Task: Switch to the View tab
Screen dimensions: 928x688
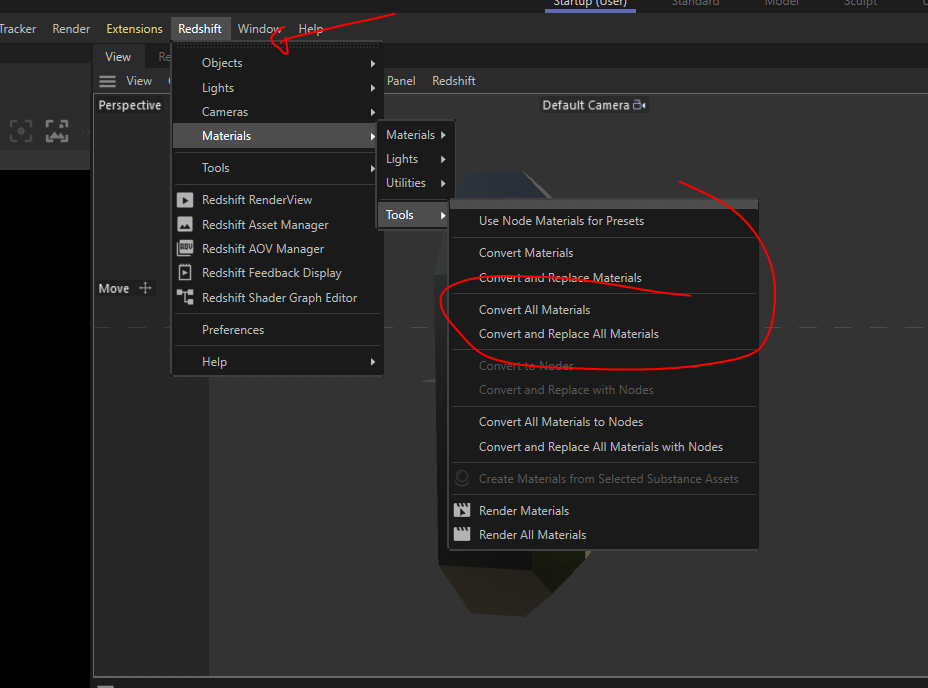Action: pos(118,57)
